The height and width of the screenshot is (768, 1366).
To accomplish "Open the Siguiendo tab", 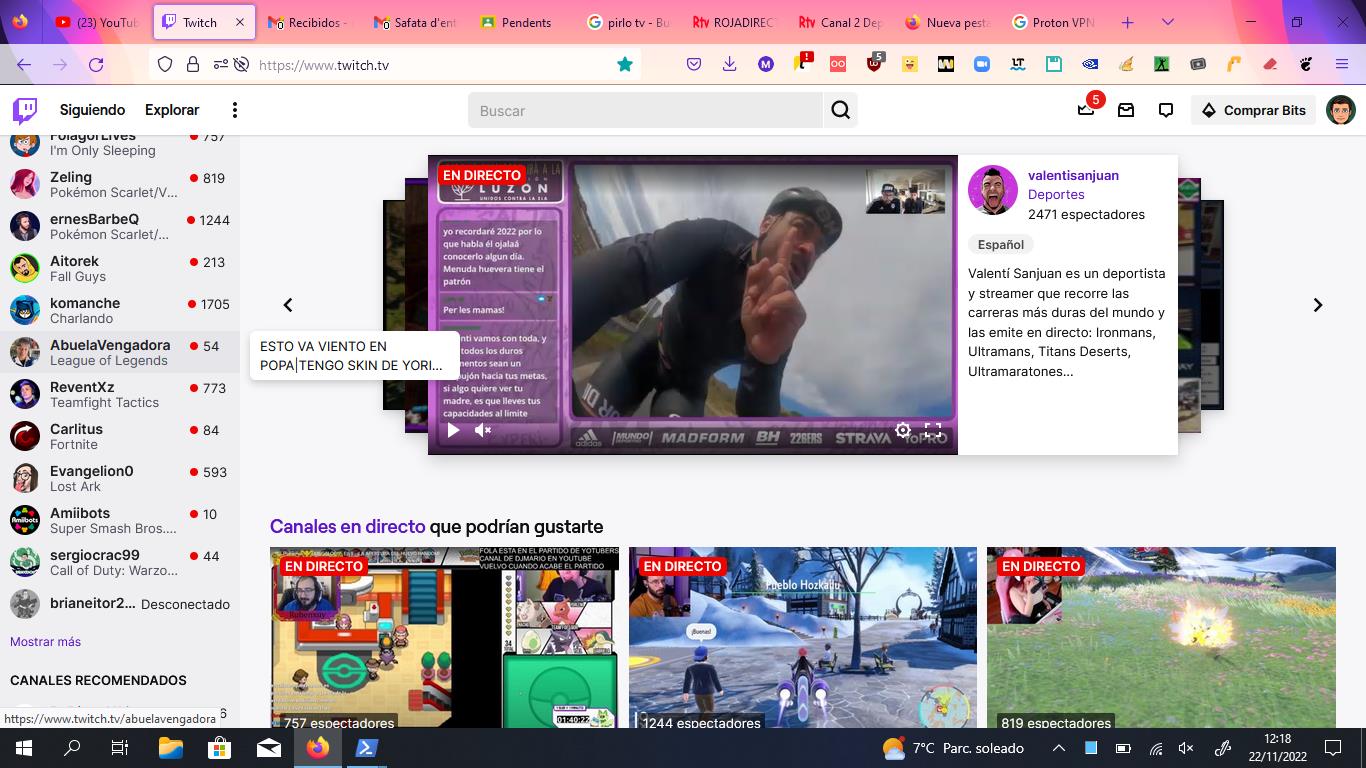I will pyautogui.click(x=92, y=110).
